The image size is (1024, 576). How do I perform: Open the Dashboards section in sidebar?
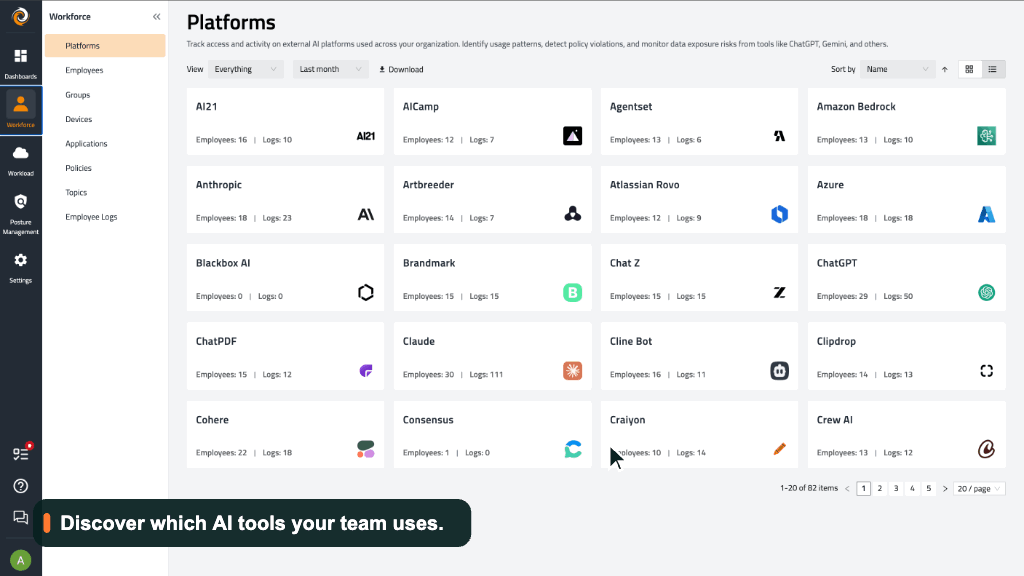(21, 63)
